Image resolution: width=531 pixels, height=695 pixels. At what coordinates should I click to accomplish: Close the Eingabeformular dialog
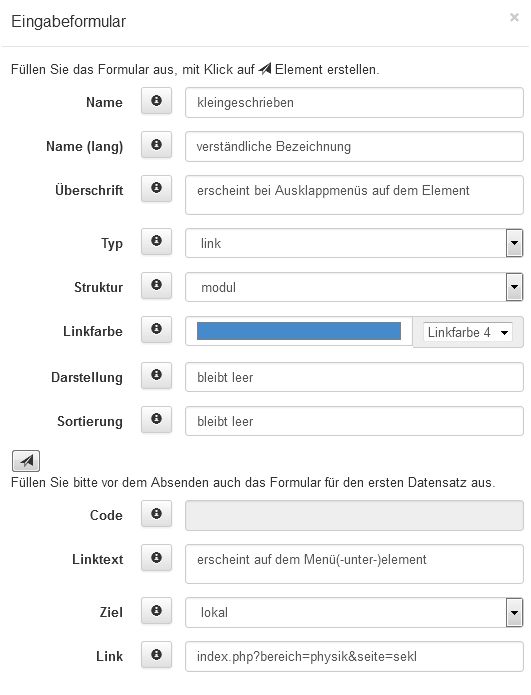pyautogui.click(x=514, y=17)
